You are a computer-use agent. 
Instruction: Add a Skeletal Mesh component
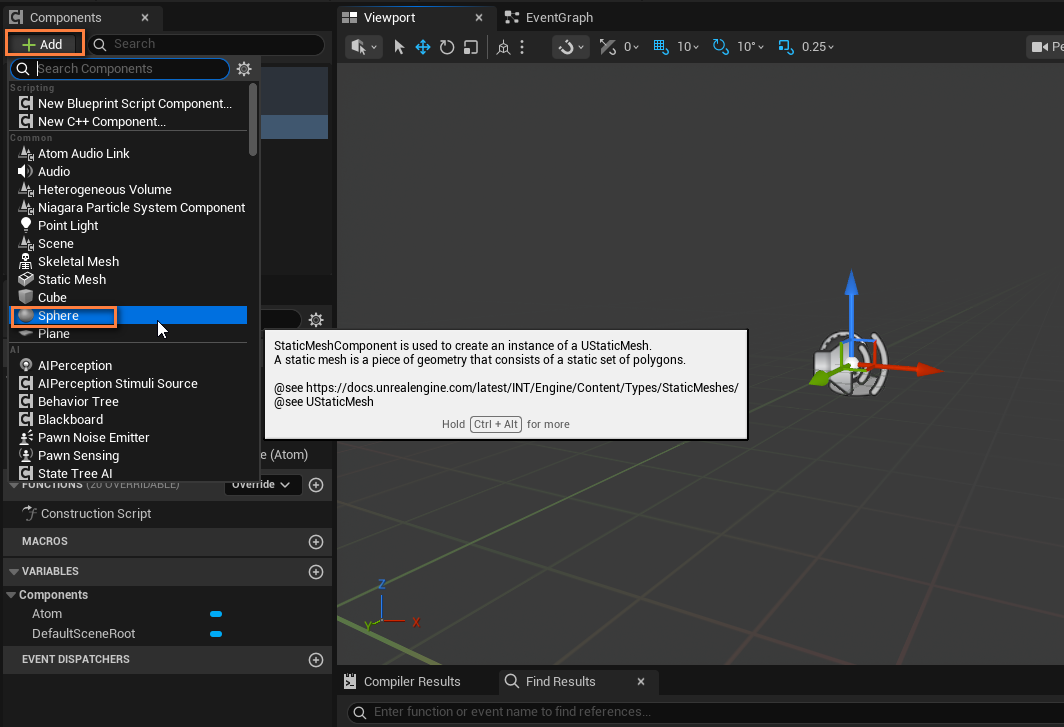pos(128,261)
